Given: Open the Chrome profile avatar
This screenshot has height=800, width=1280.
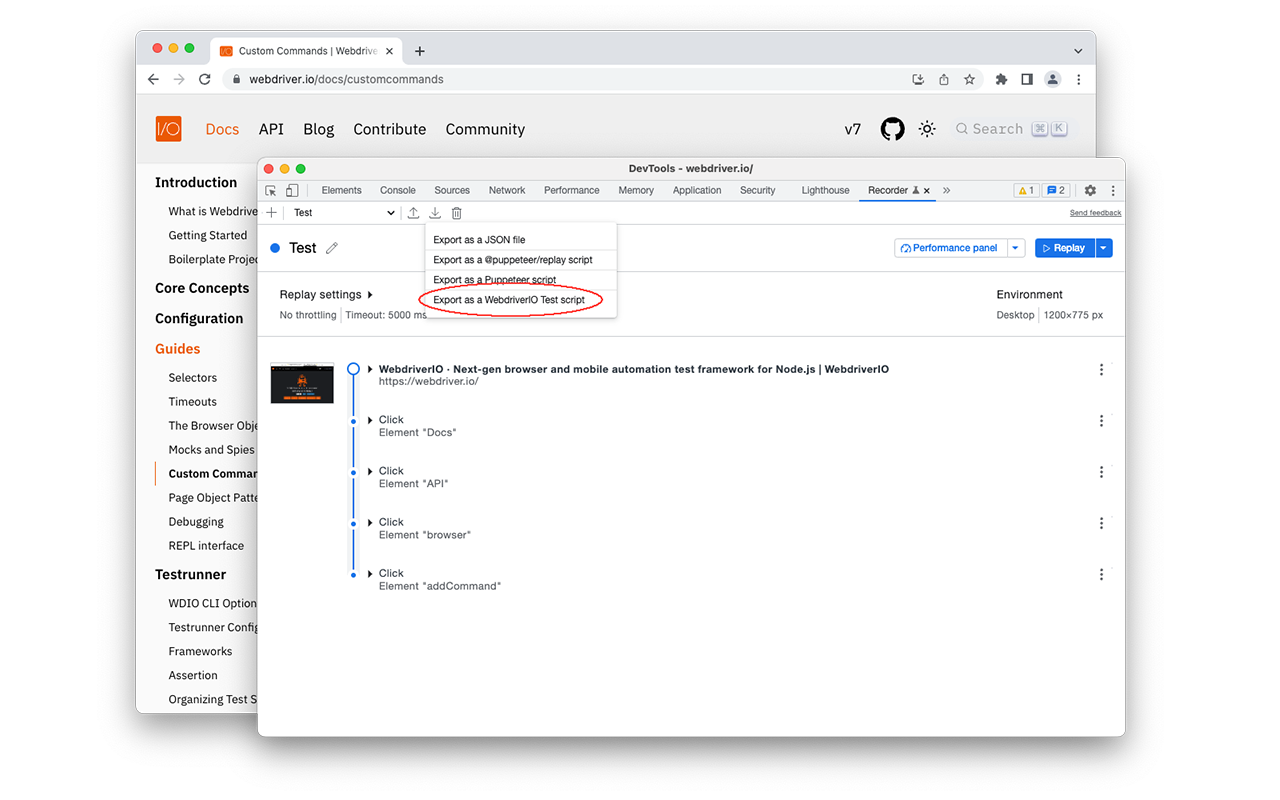Looking at the screenshot, I should pyautogui.click(x=1052, y=79).
